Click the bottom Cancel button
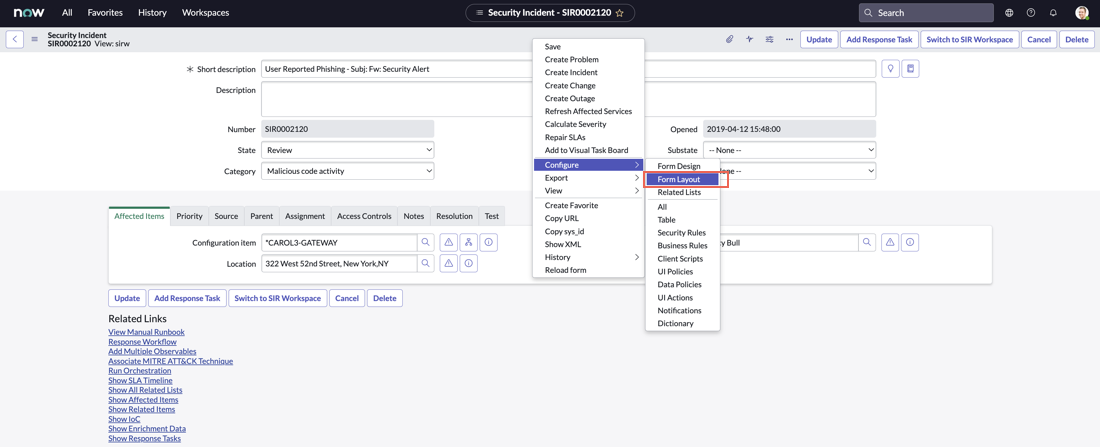 pyautogui.click(x=347, y=298)
